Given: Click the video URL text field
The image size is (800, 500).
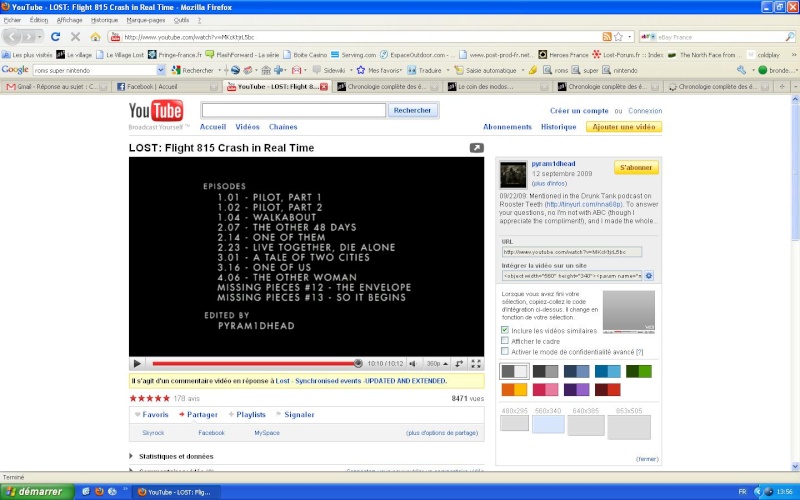Looking at the screenshot, I should (571, 252).
